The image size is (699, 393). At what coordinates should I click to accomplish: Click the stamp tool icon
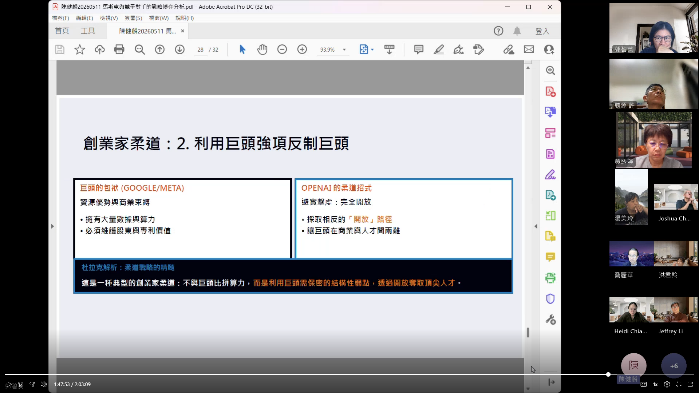coord(478,49)
